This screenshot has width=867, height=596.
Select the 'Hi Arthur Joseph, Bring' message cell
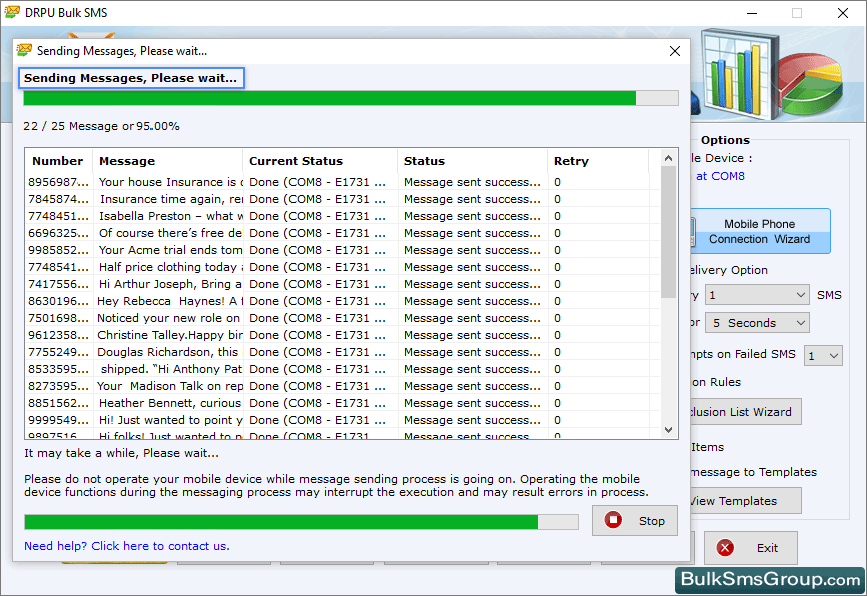pyautogui.click(x=170, y=284)
